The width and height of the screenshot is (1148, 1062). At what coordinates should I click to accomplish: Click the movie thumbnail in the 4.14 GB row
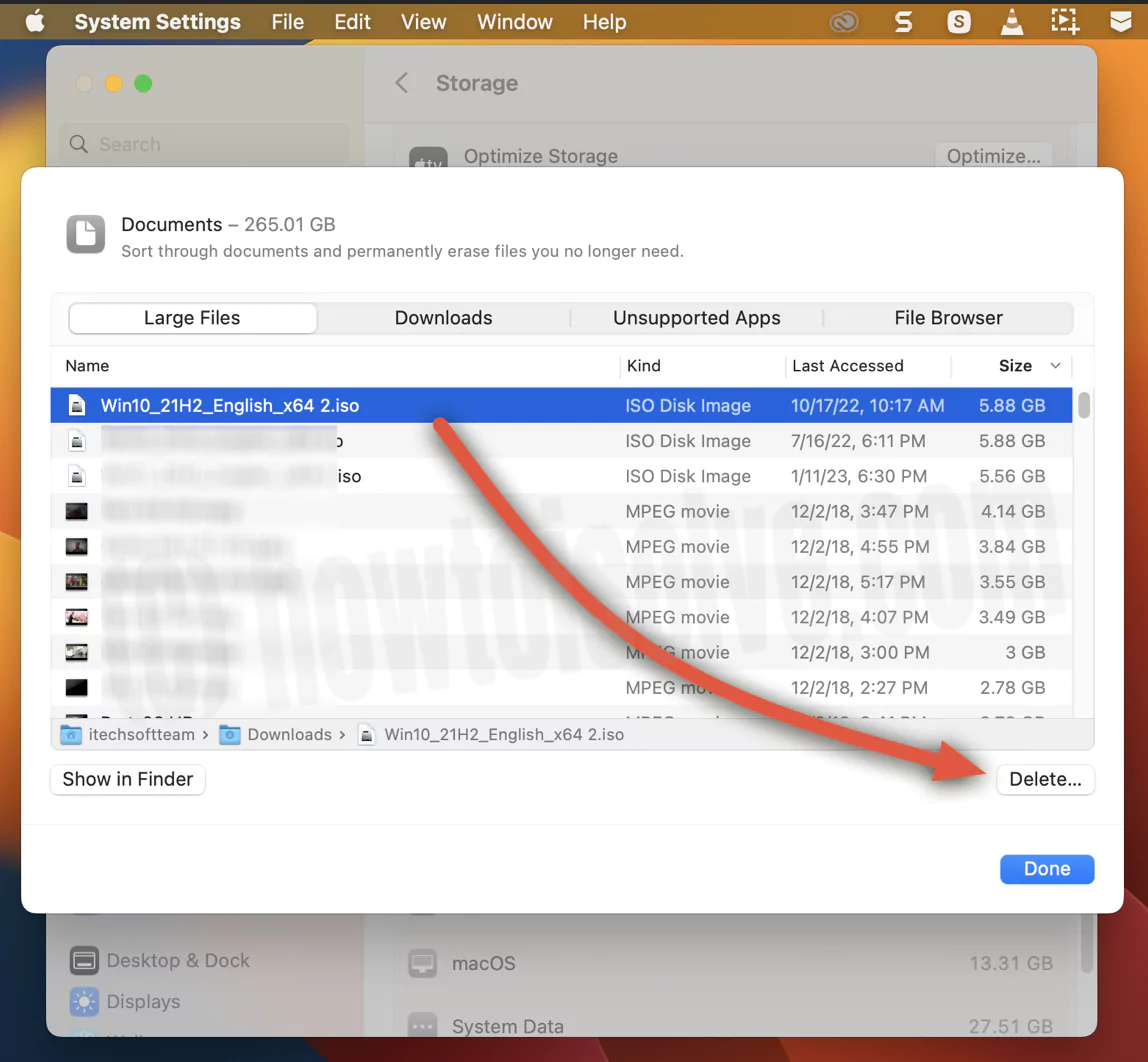[x=77, y=511]
